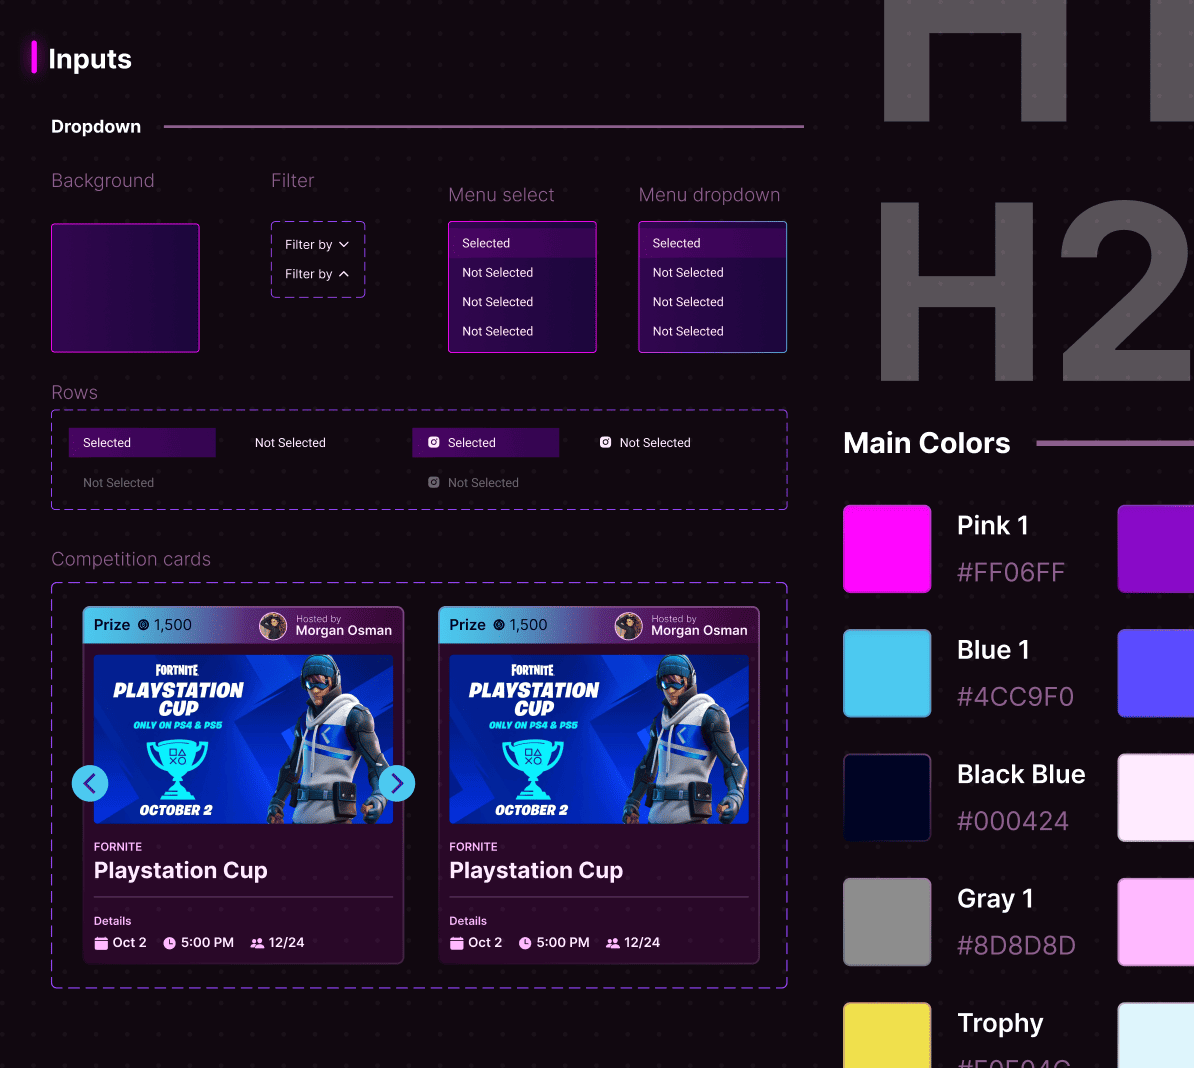Click the icon beside white Not Selected row

click(605, 442)
